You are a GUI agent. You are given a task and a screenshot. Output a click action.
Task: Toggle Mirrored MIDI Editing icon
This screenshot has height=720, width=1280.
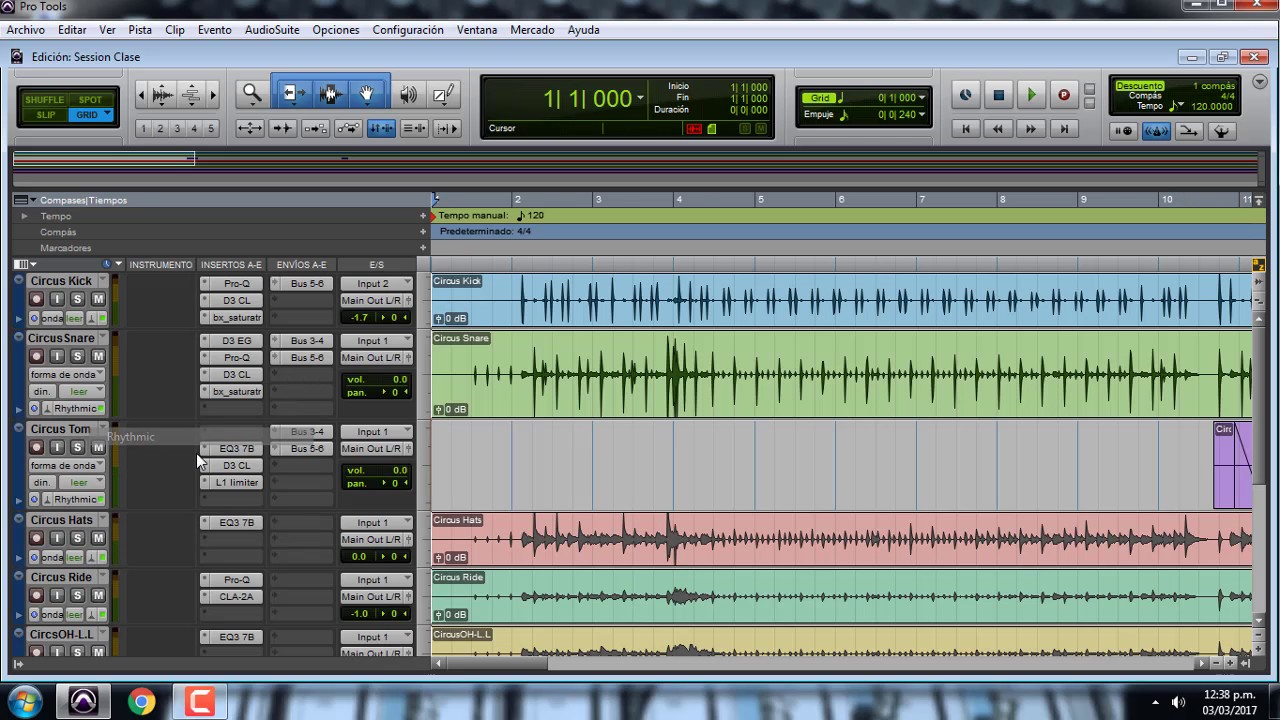coord(315,128)
